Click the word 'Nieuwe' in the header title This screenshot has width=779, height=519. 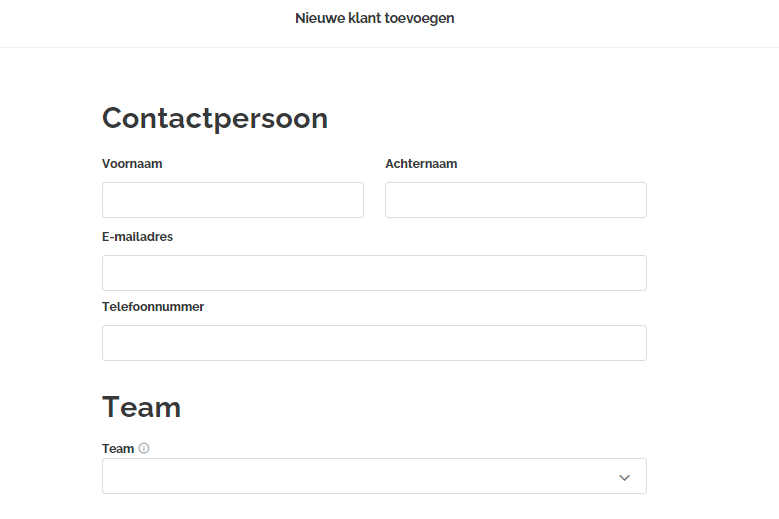point(318,18)
